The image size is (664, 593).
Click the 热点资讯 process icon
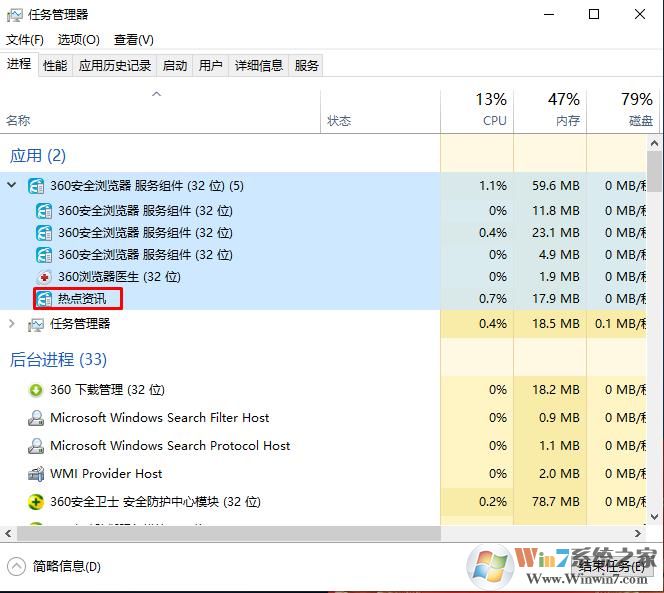tap(44, 299)
